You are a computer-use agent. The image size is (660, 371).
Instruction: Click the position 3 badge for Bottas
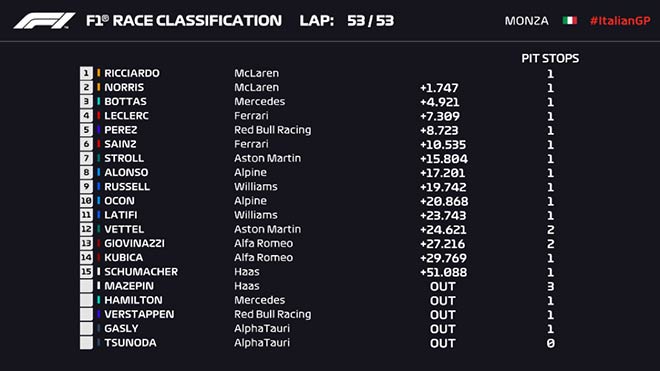[x=86, y=101]
